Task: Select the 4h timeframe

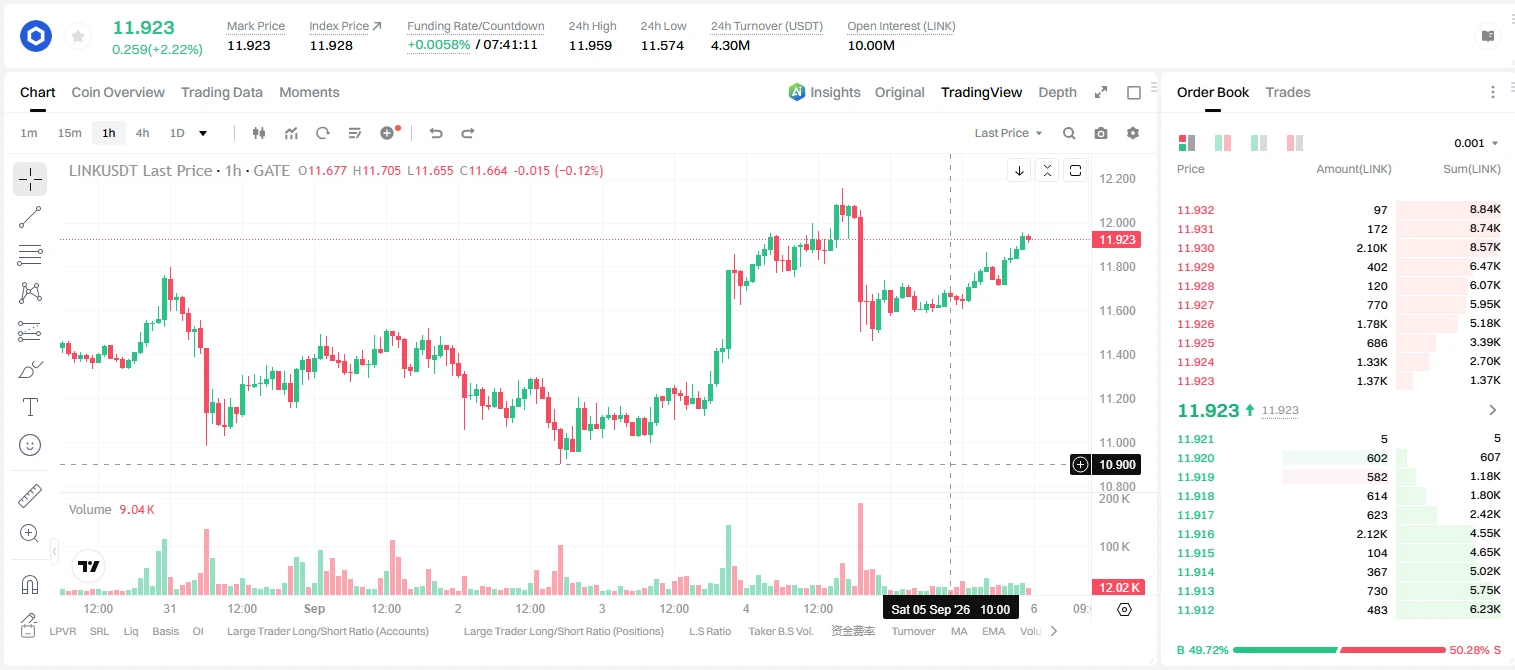Action: pos(143,133)
